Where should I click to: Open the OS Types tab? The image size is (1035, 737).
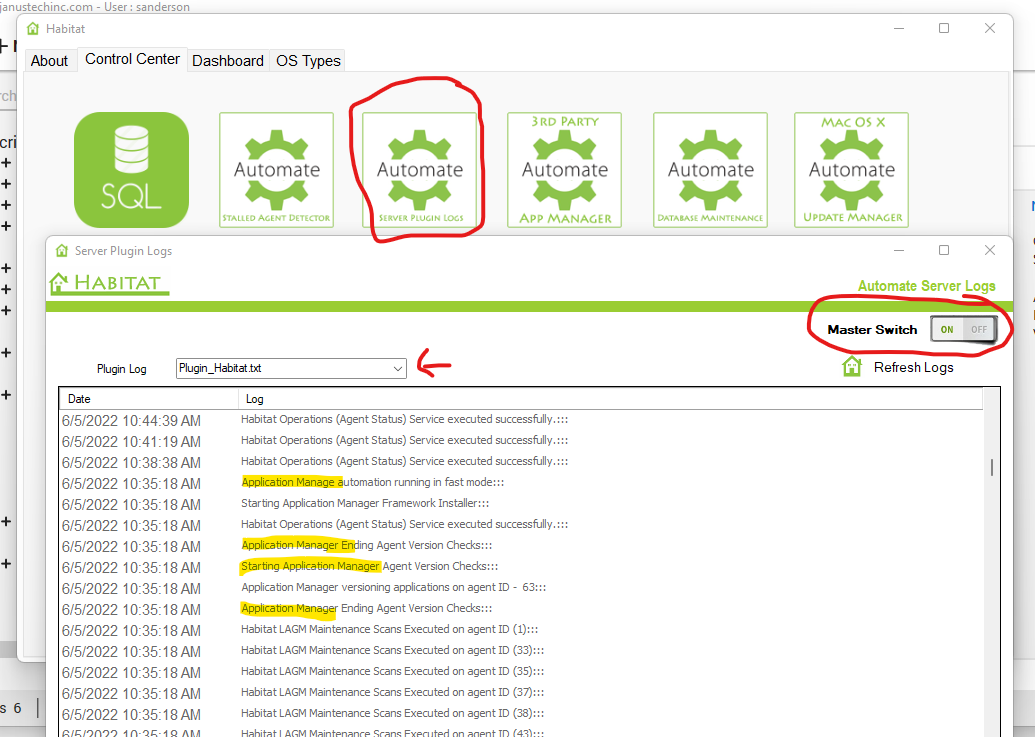[x=308, y=61]
